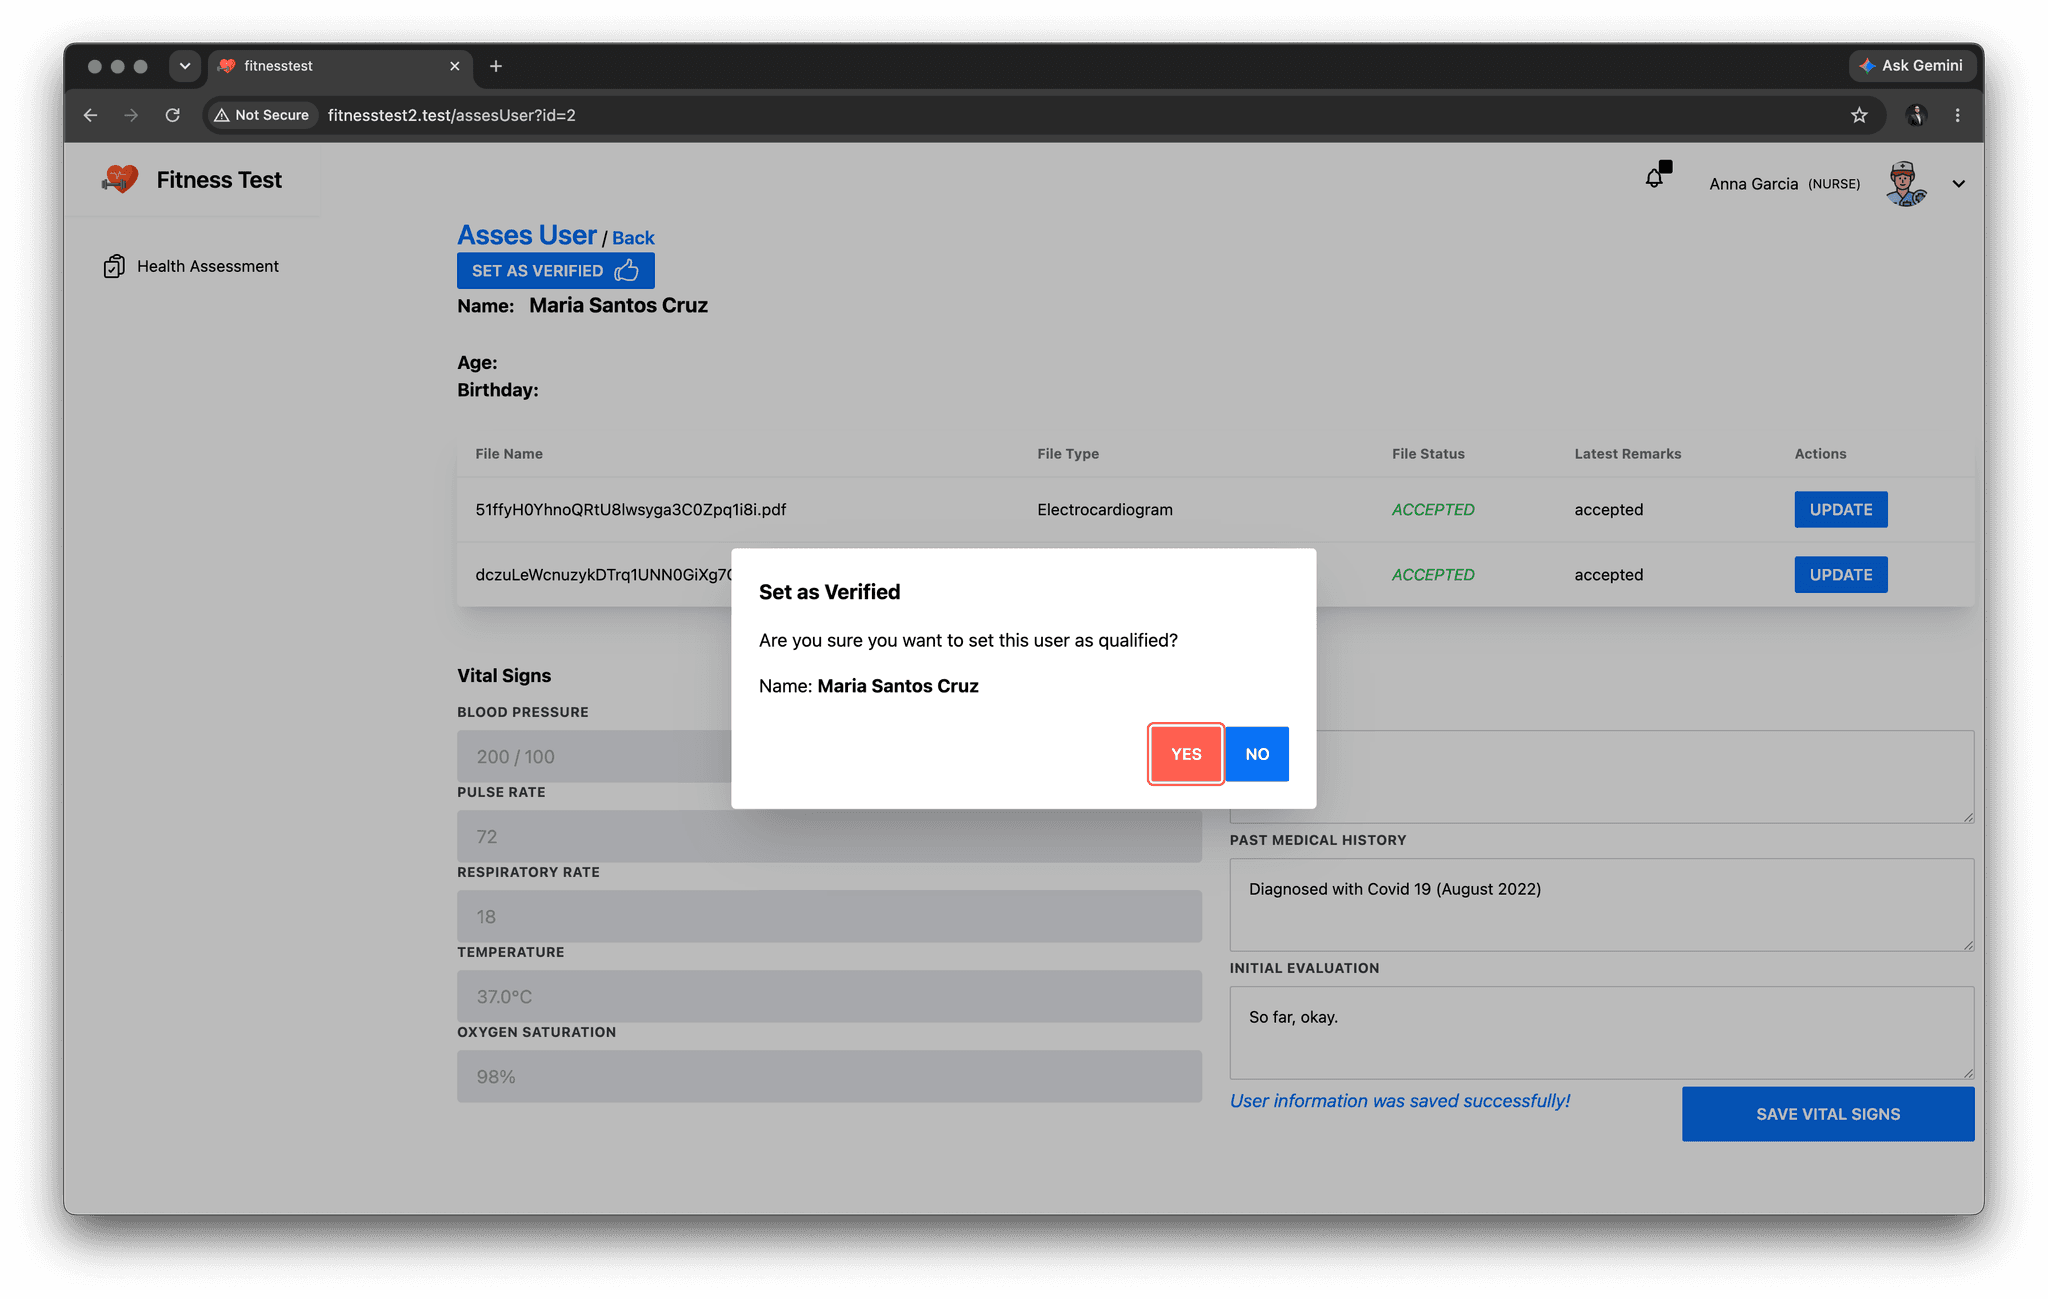Click the Electrocardiogram file type cell
Viewport: 2048px width, 1299px height.
pyautogui.click(x=1104, y=510)
